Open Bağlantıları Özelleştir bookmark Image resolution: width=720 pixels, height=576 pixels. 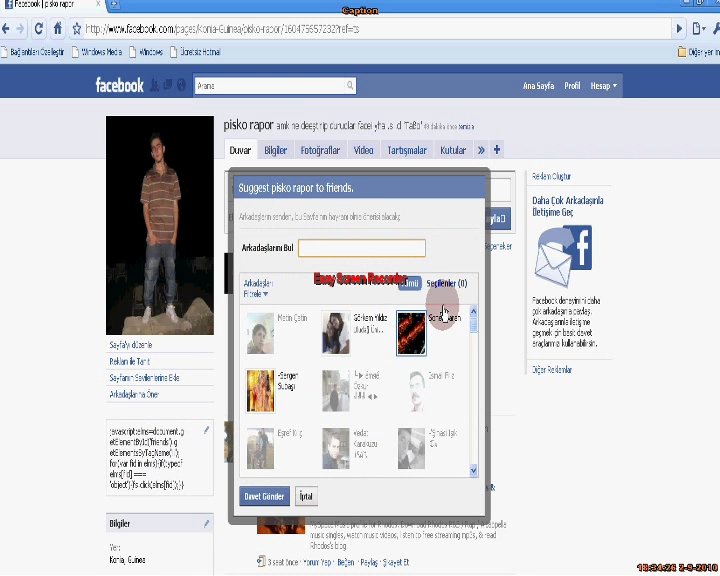(x=32, y=52)
